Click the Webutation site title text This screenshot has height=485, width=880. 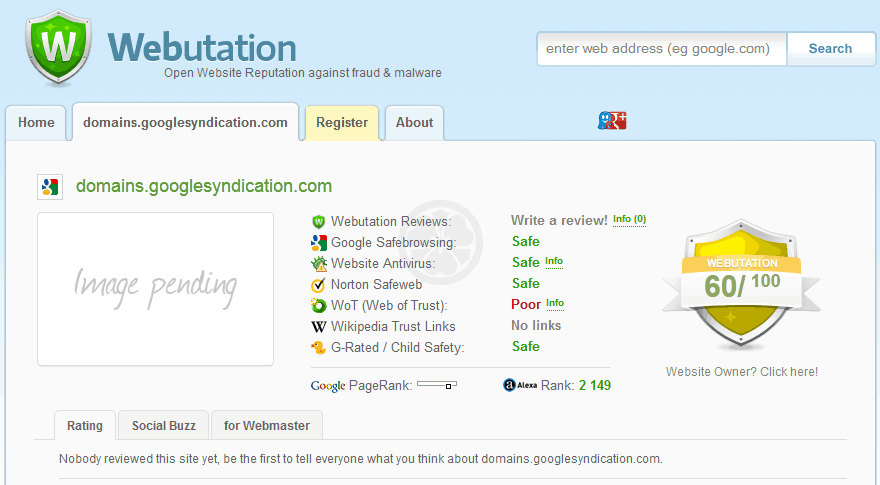pos(201,48)
